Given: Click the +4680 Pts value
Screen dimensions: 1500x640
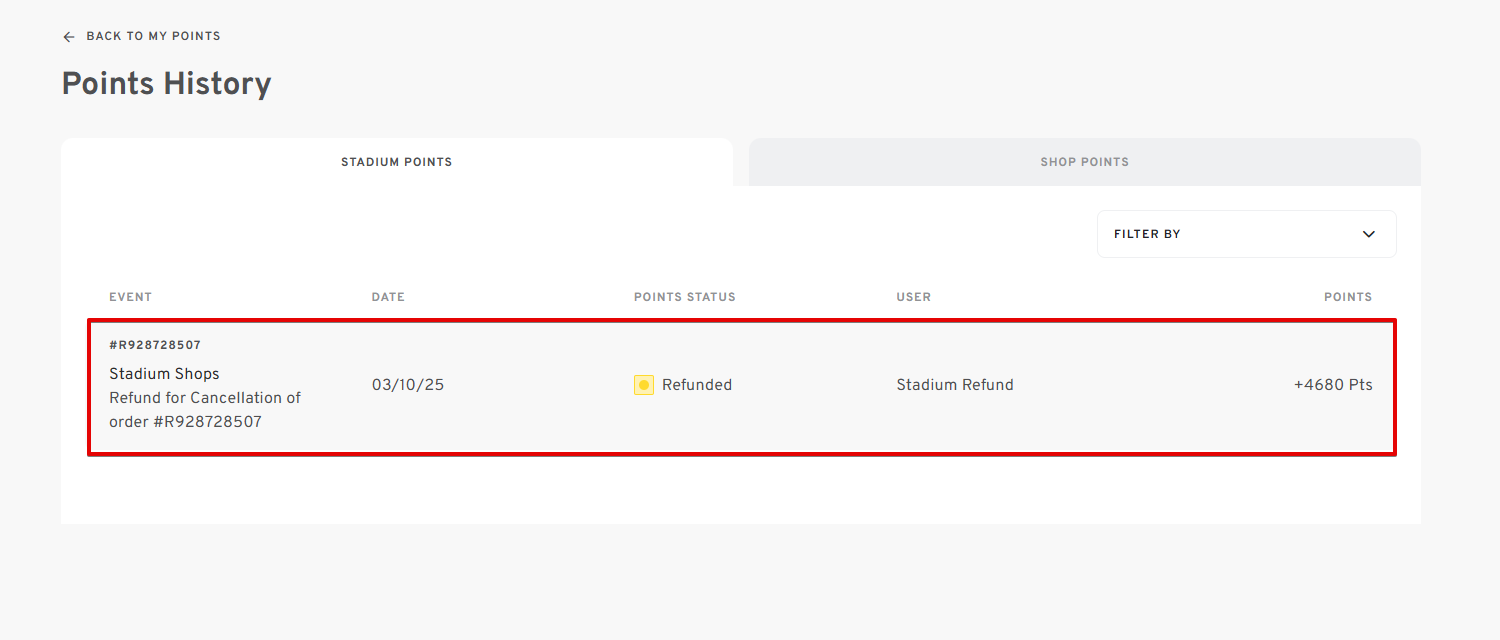Looking at the screenshot, I should click(x=1332, y=385).
